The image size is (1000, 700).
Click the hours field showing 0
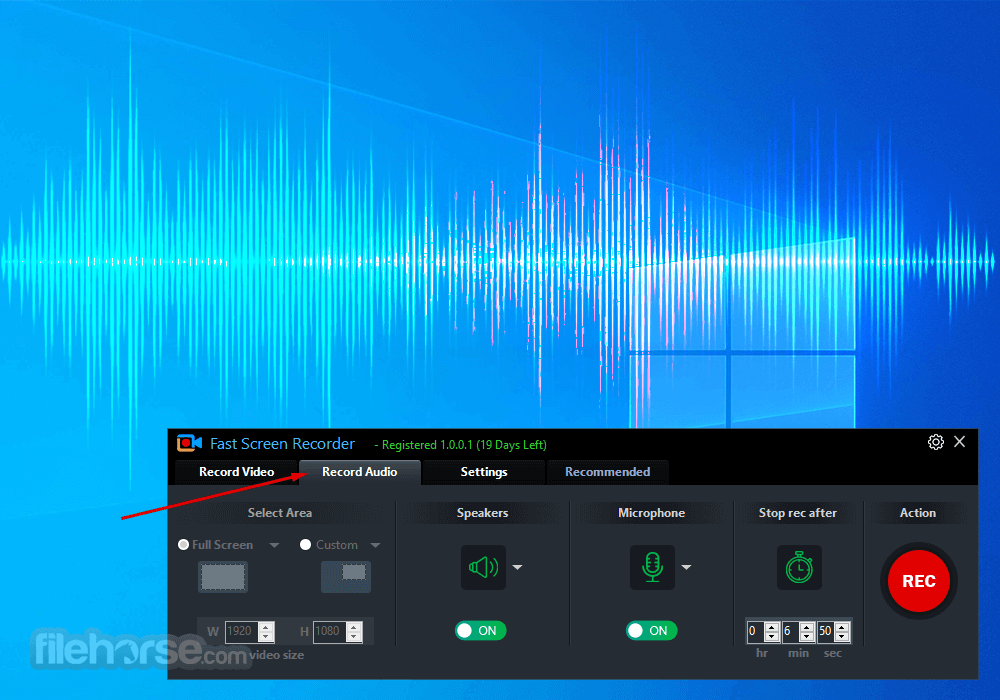755,631
